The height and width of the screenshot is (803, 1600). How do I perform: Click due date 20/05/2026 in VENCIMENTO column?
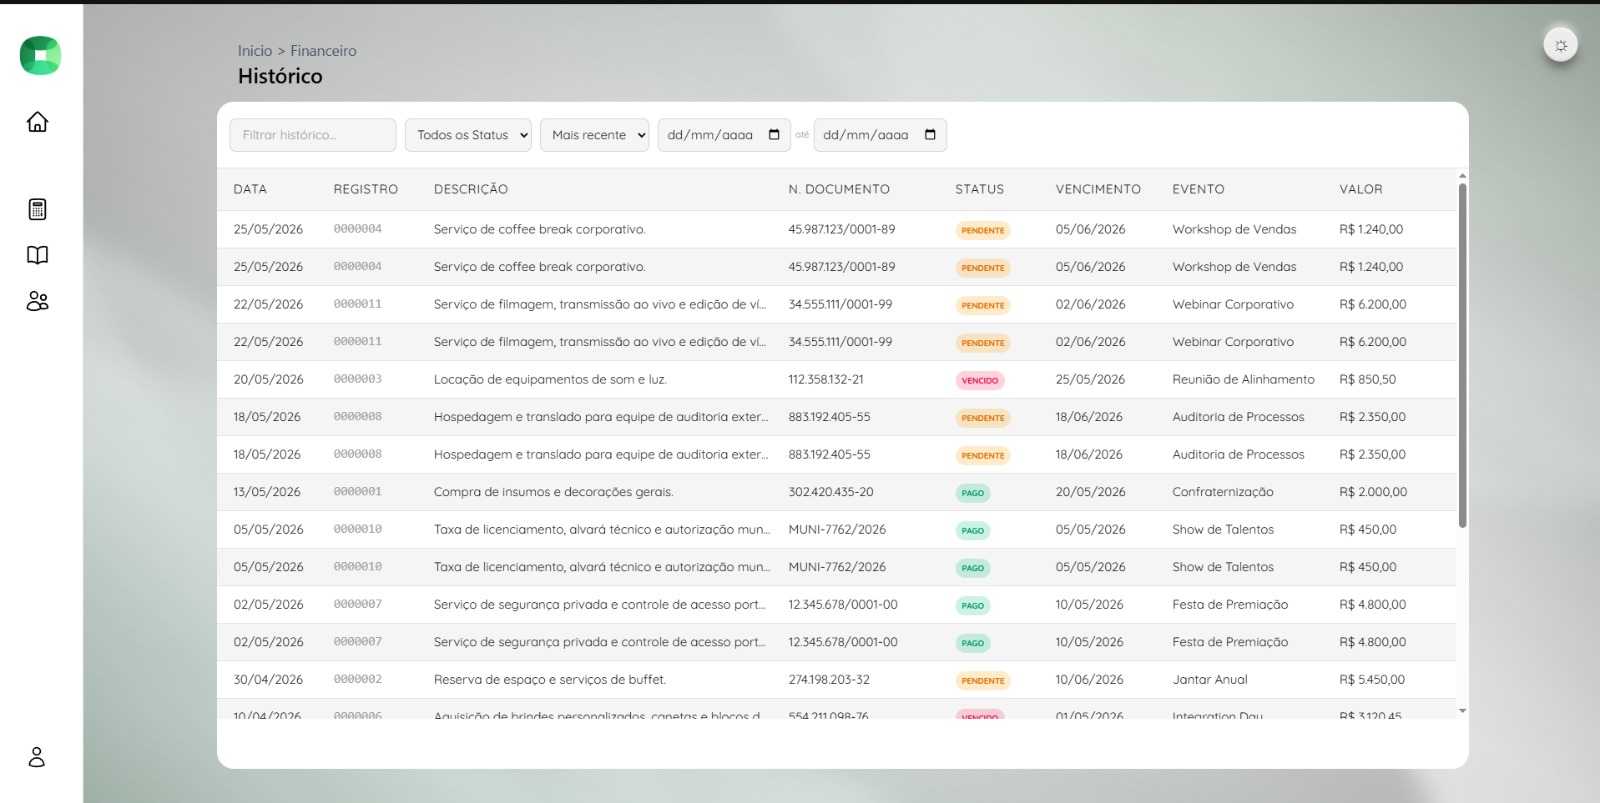(1090, 492)
